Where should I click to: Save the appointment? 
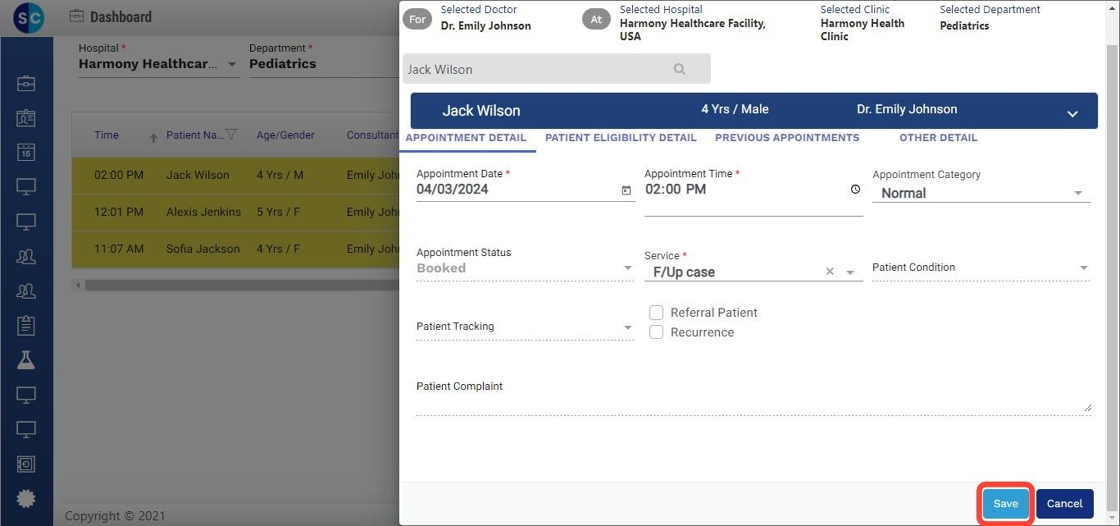point(1005,504)
